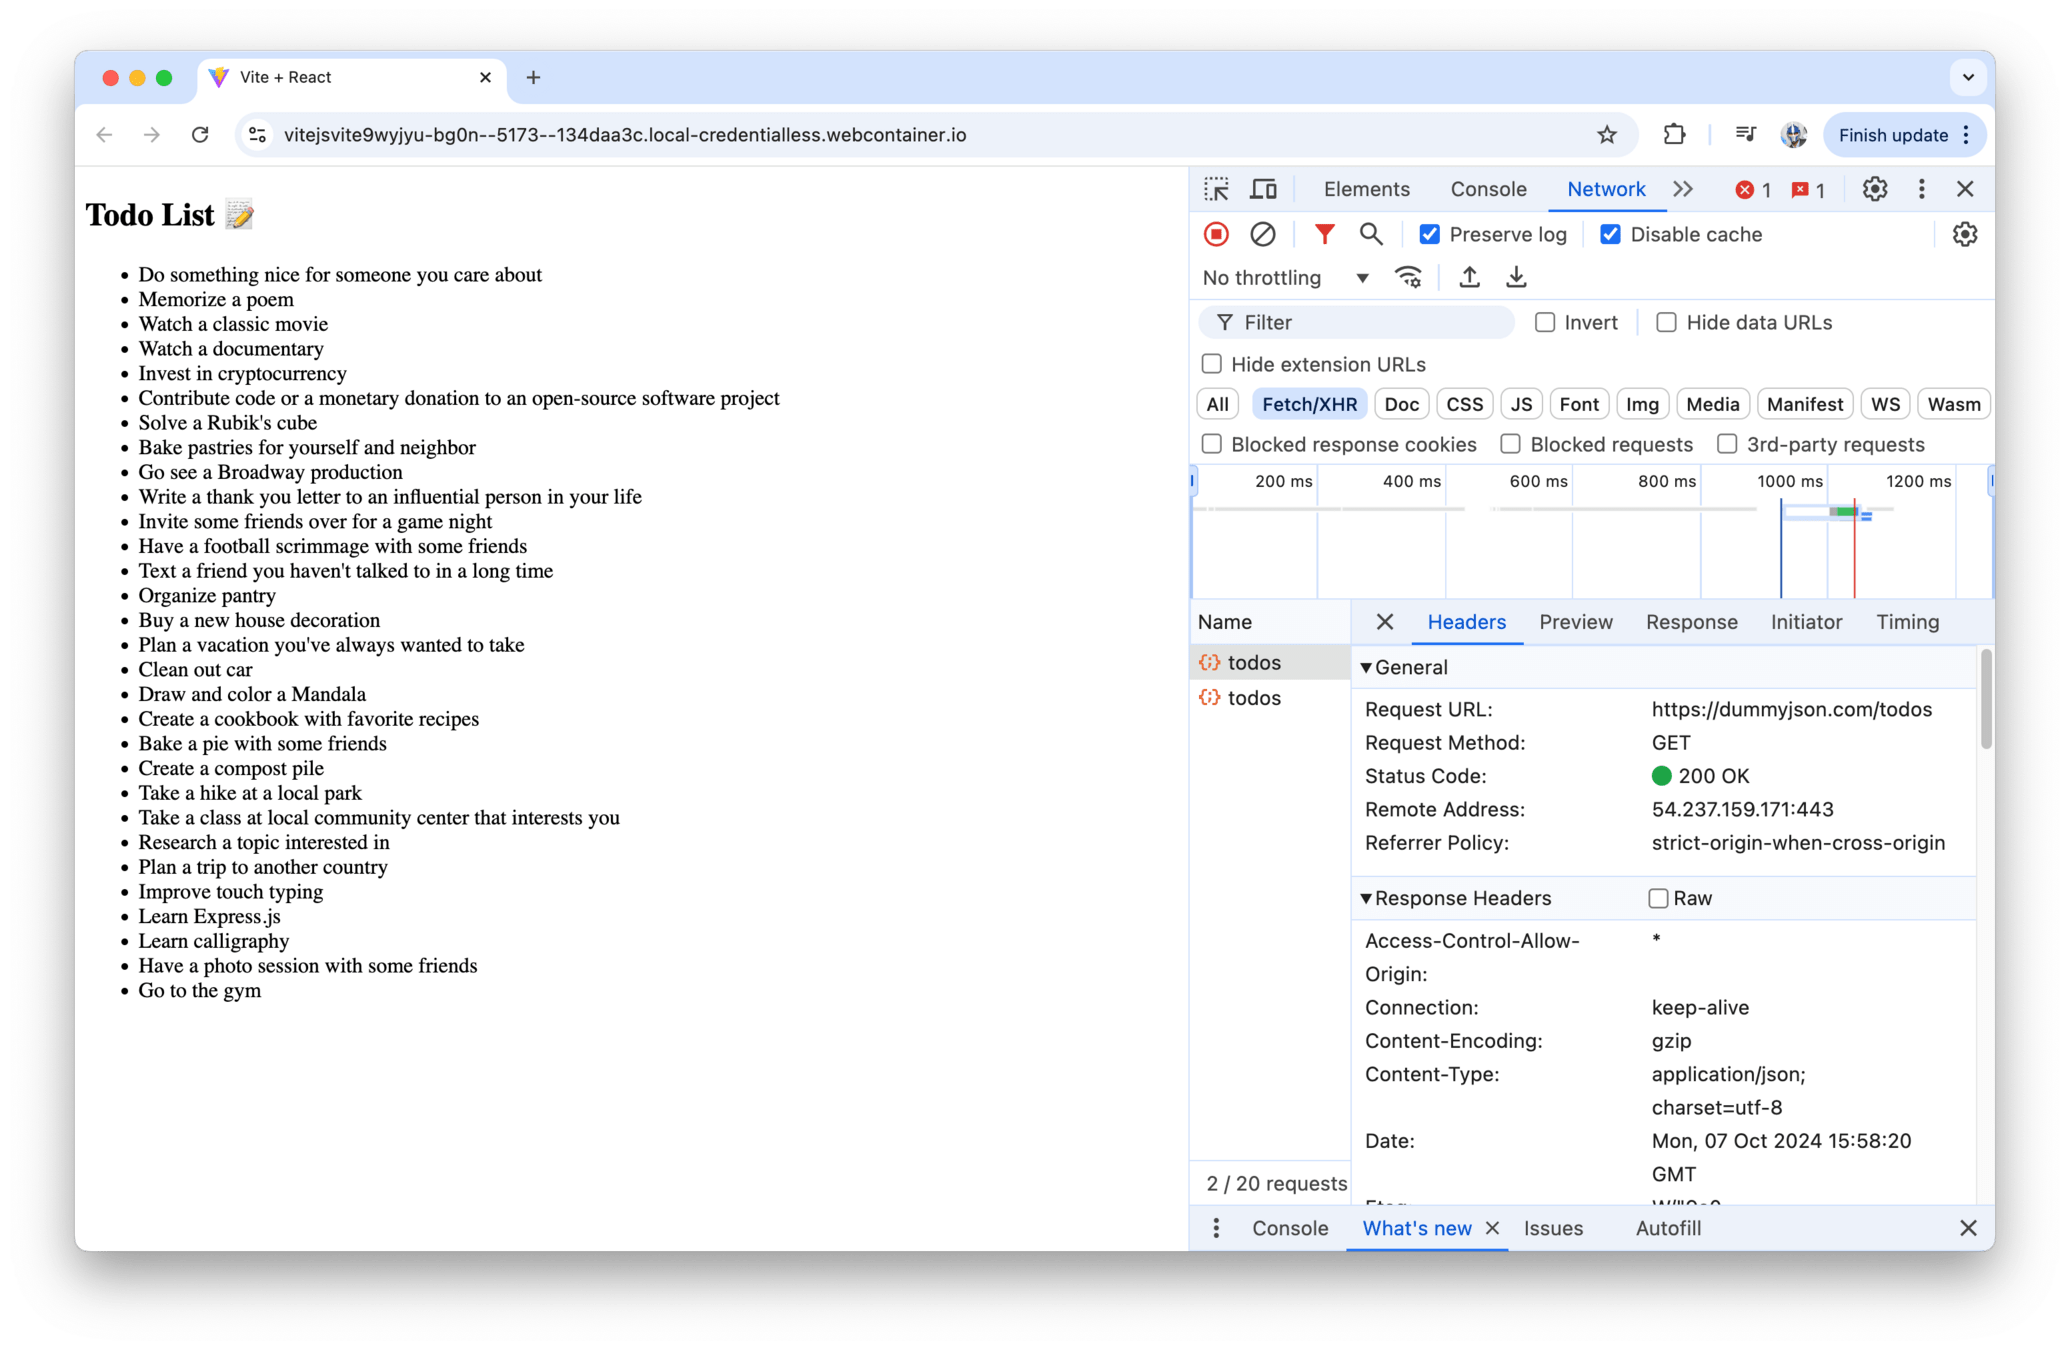Click the export HAR download icon
Image resolution: width=2070 pixels, height=1350 pixels.
(x=1516, y=278)
